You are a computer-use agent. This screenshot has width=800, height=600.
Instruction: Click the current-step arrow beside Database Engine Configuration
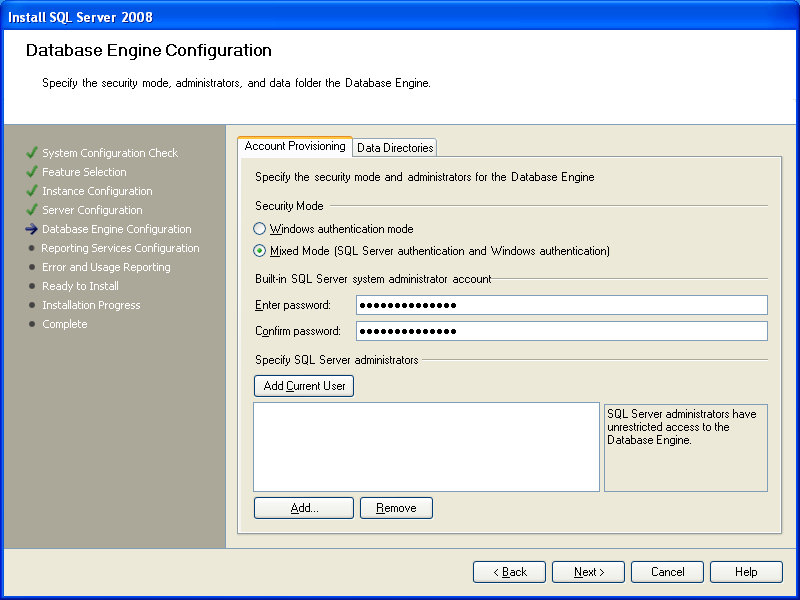tap(32, 229)
